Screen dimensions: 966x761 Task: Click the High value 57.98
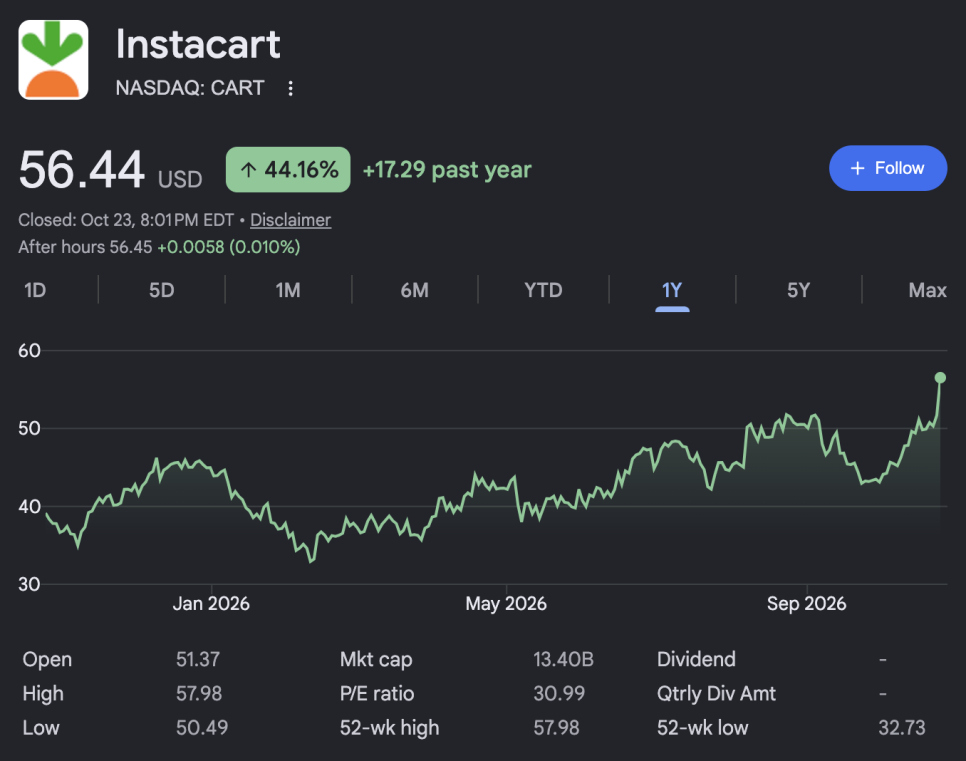[198, 694]
